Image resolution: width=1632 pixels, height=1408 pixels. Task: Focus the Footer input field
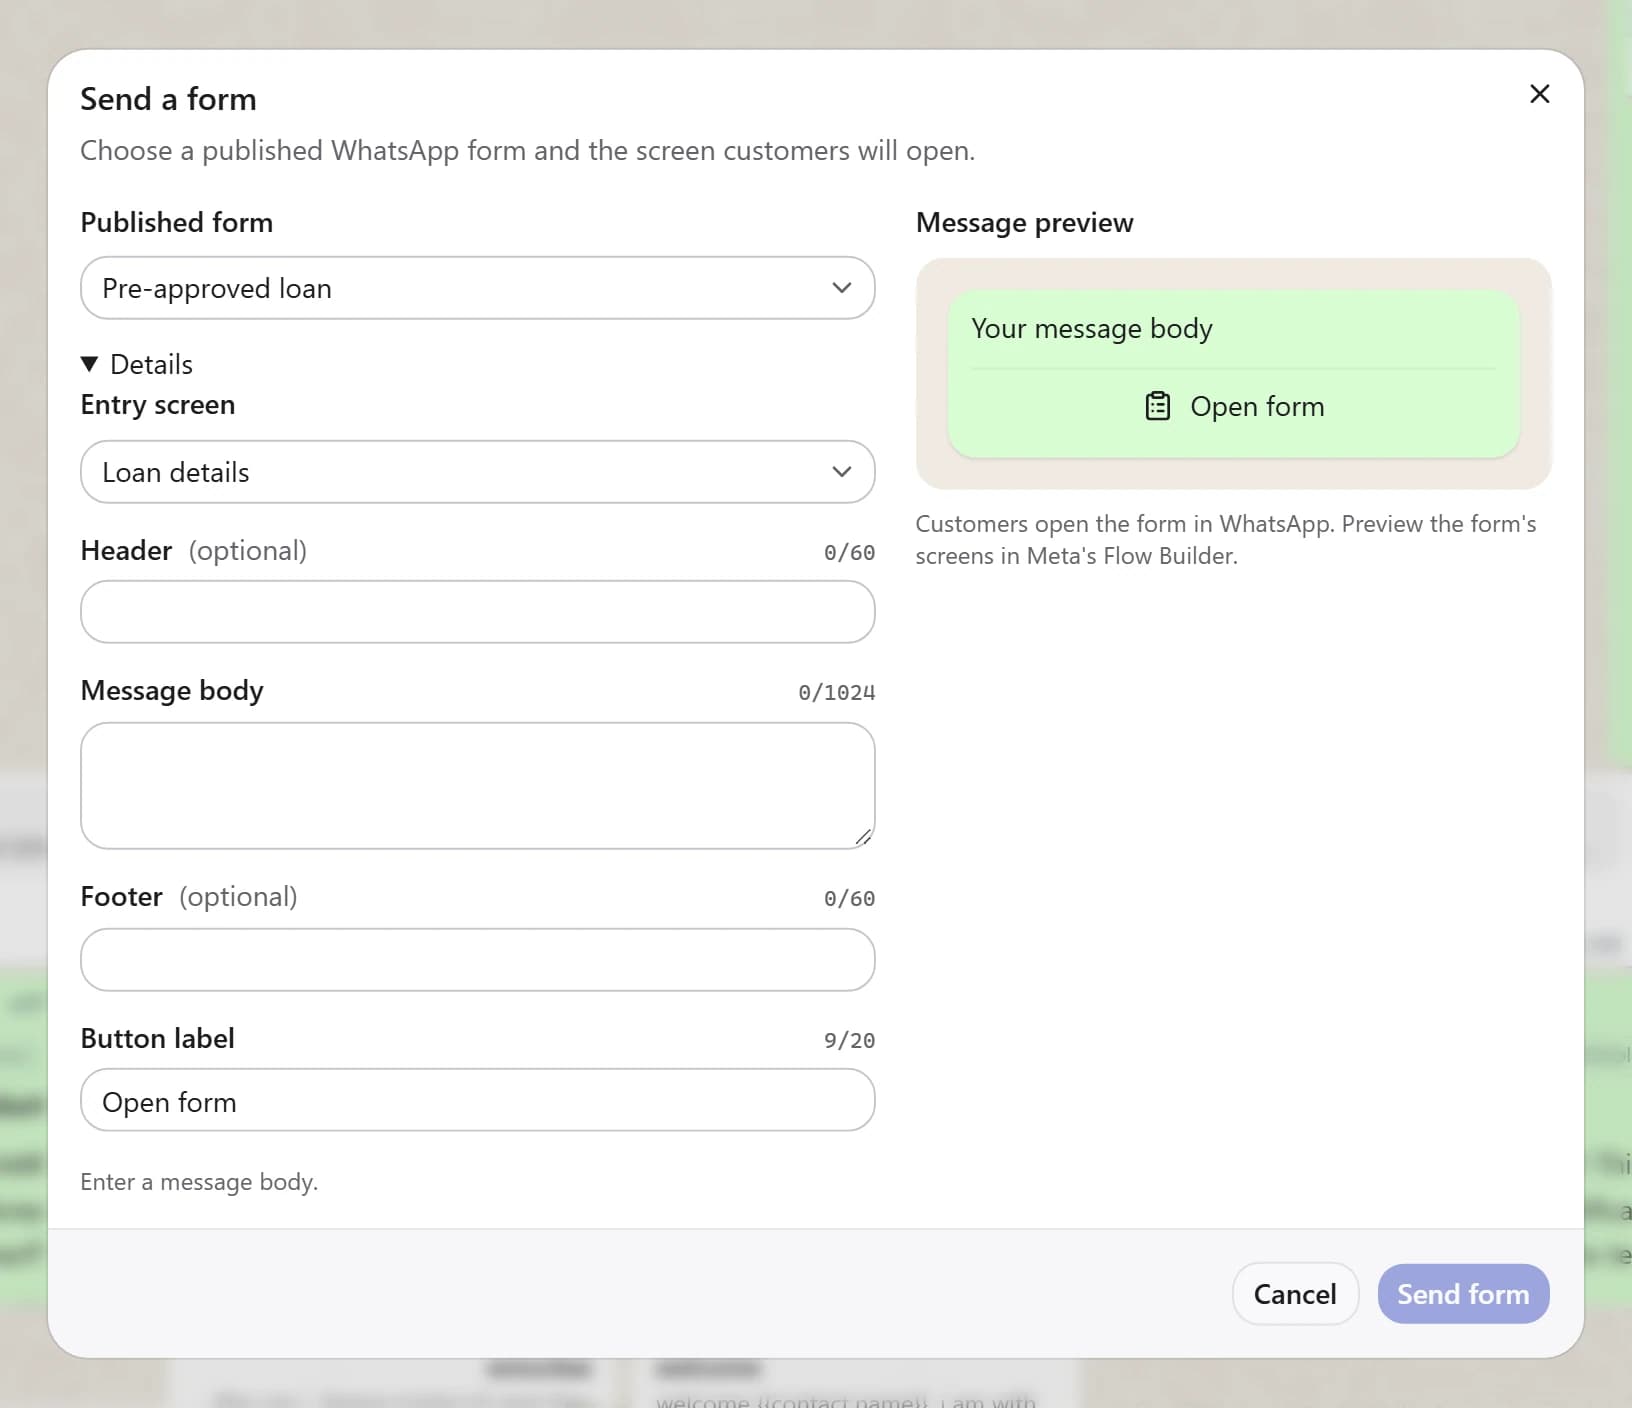click(478, 960)
